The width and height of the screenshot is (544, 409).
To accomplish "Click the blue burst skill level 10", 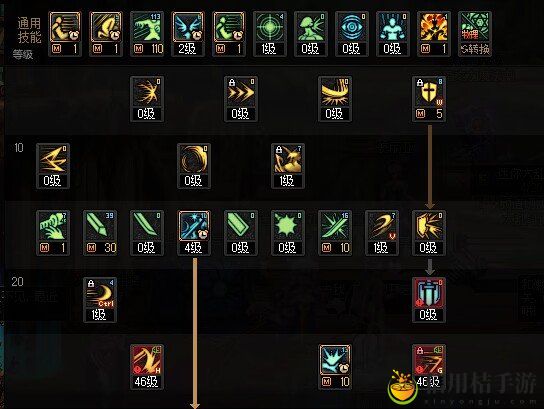I will pos(335,360).
